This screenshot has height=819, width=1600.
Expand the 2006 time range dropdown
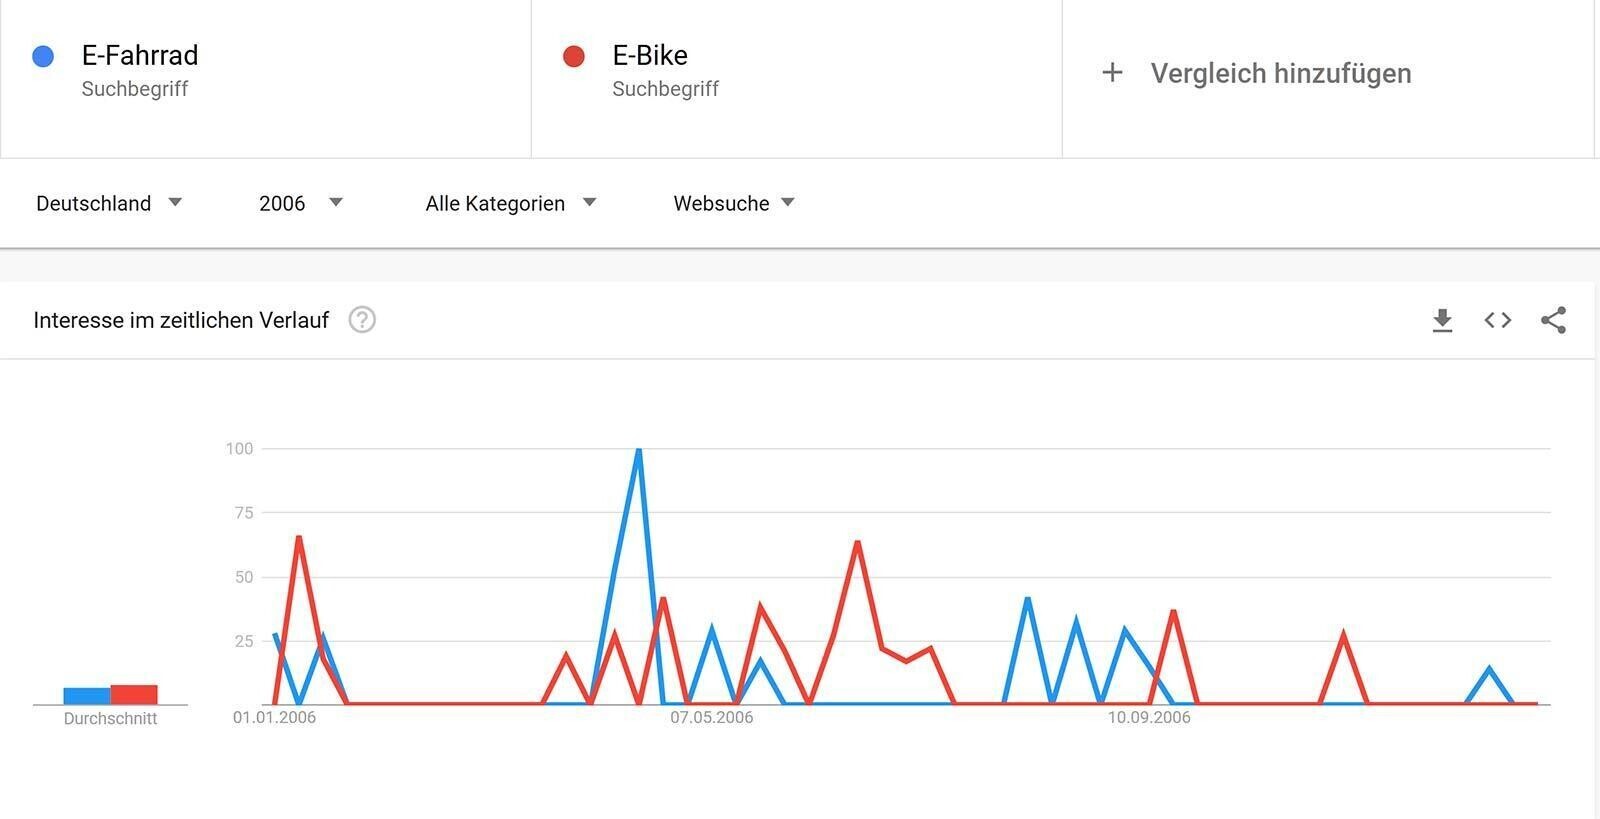point(300,203)
